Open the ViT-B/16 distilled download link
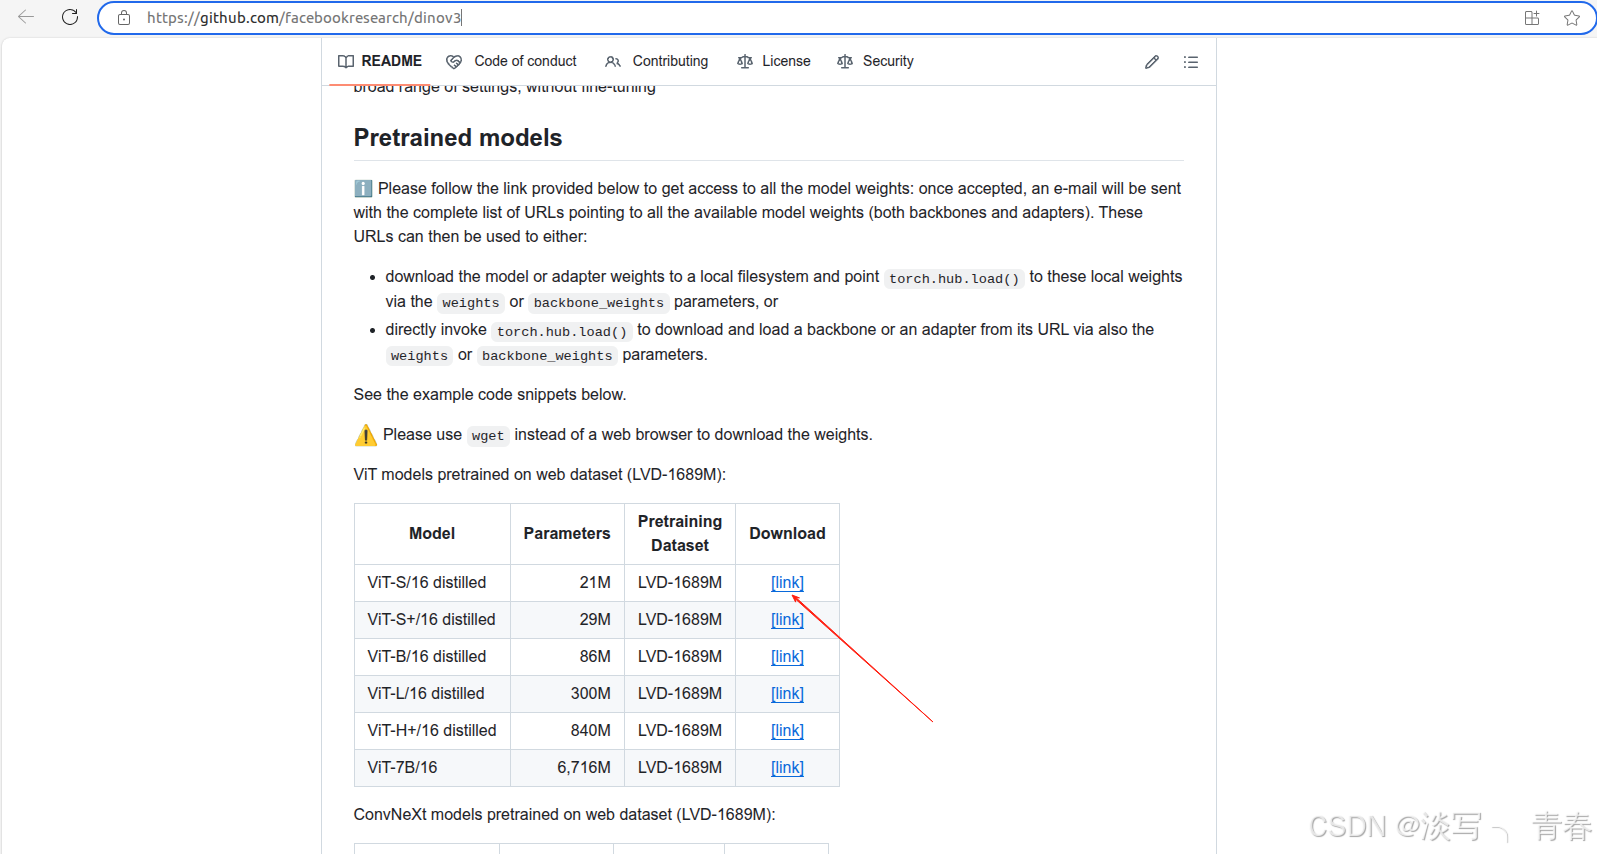1597x854 pixels. tap(787, 657)
